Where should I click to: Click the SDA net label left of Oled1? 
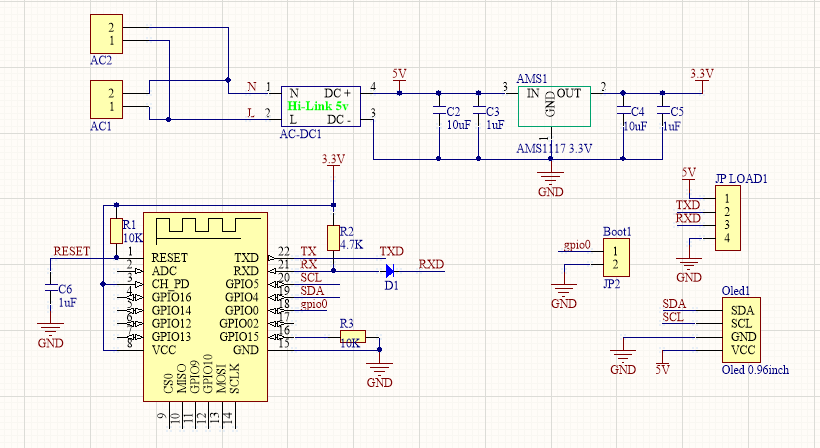(x=674, y=304)
